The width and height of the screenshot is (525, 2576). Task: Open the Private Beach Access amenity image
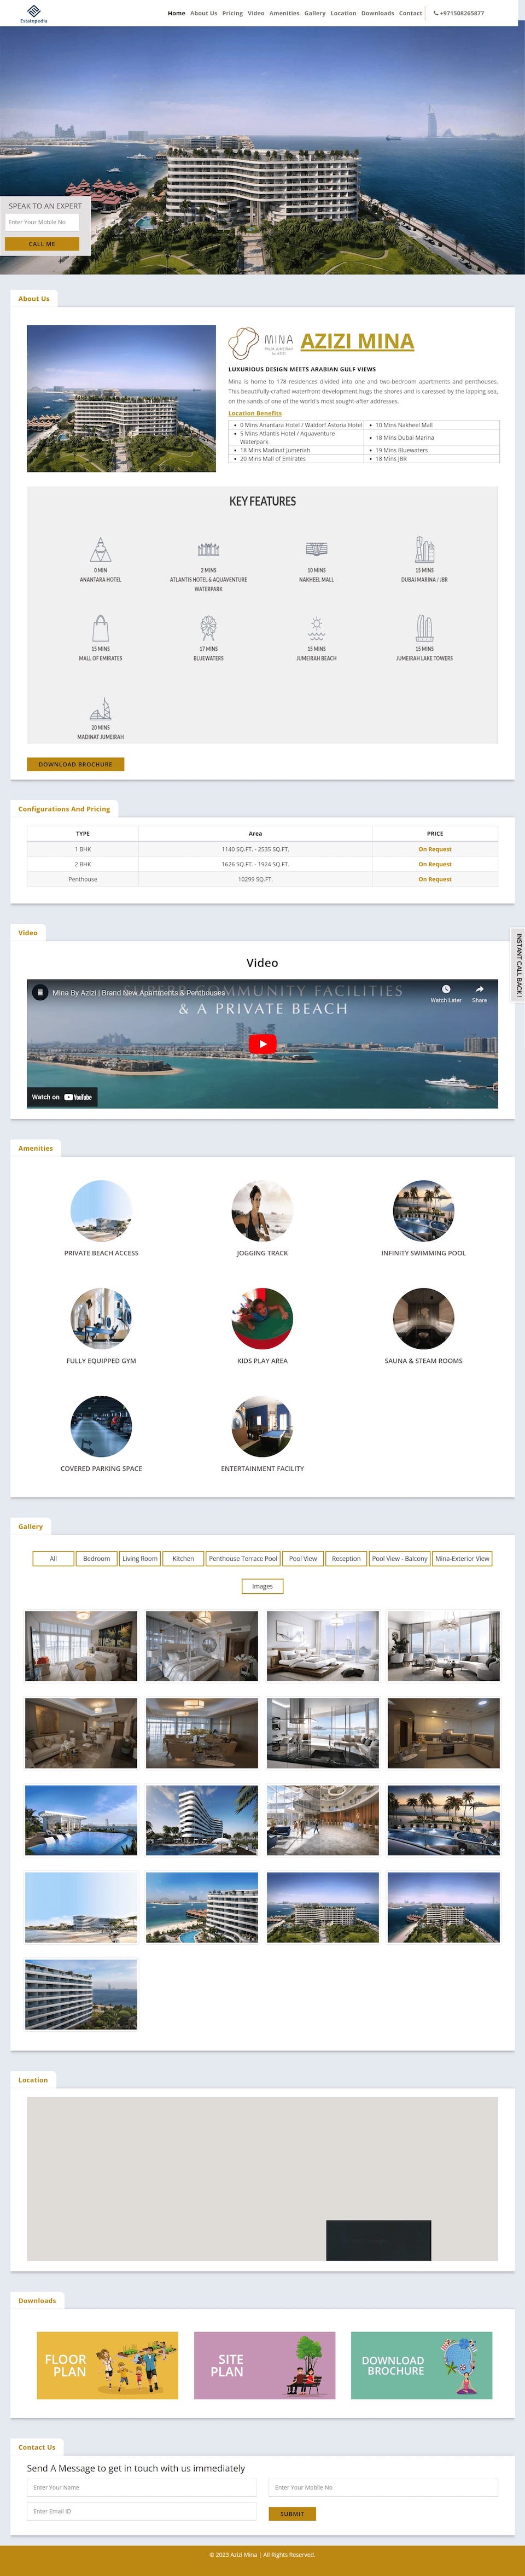pos(101,1210)
